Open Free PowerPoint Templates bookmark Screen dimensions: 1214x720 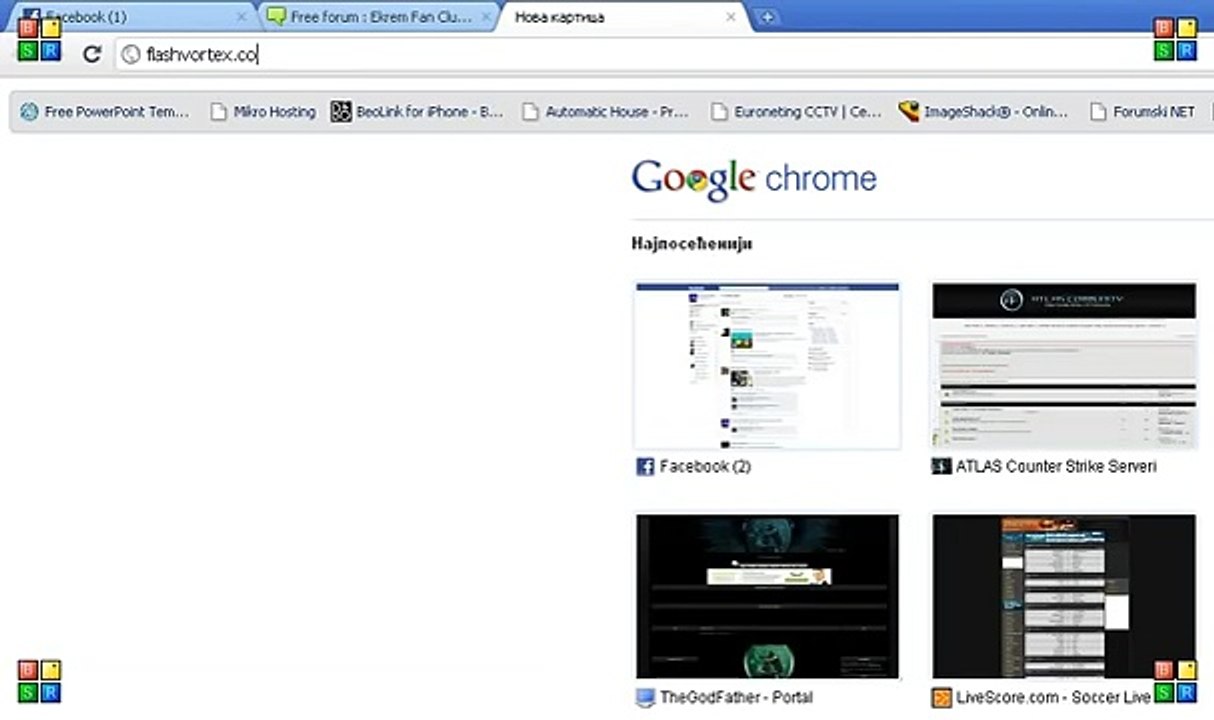click(x=105, y=112)
